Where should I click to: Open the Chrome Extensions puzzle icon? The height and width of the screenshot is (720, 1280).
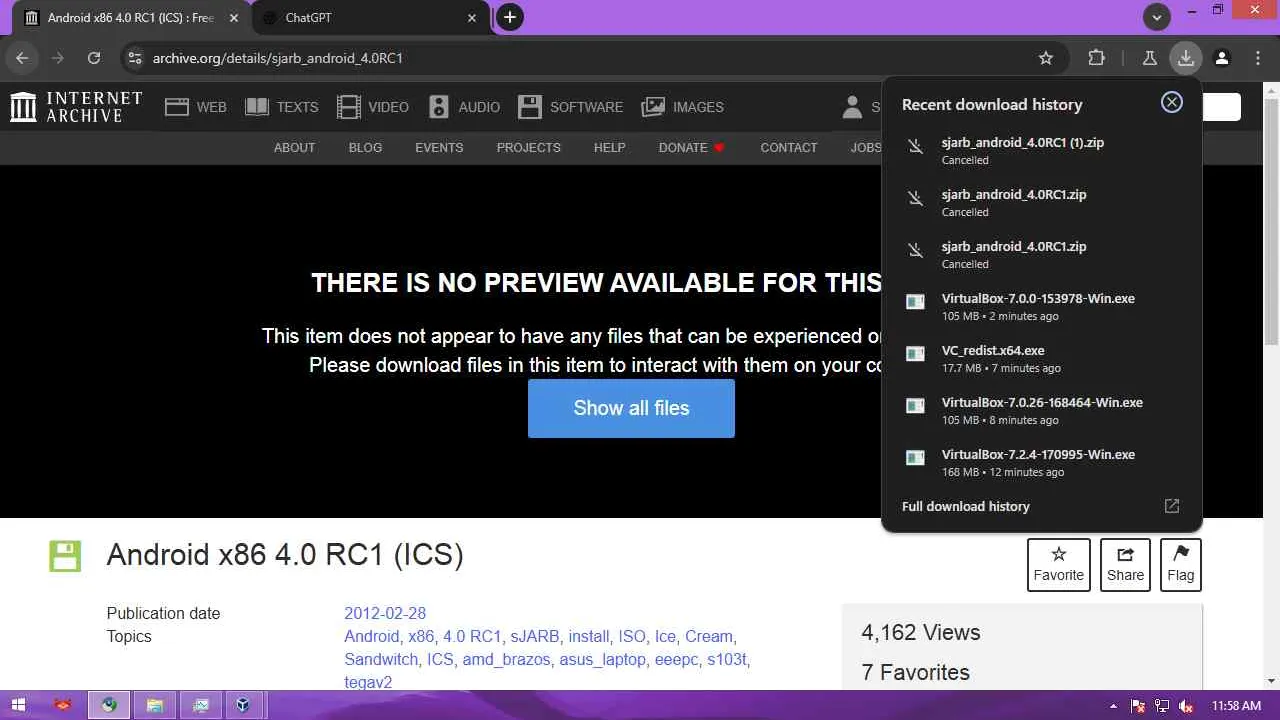(1096, 58)
